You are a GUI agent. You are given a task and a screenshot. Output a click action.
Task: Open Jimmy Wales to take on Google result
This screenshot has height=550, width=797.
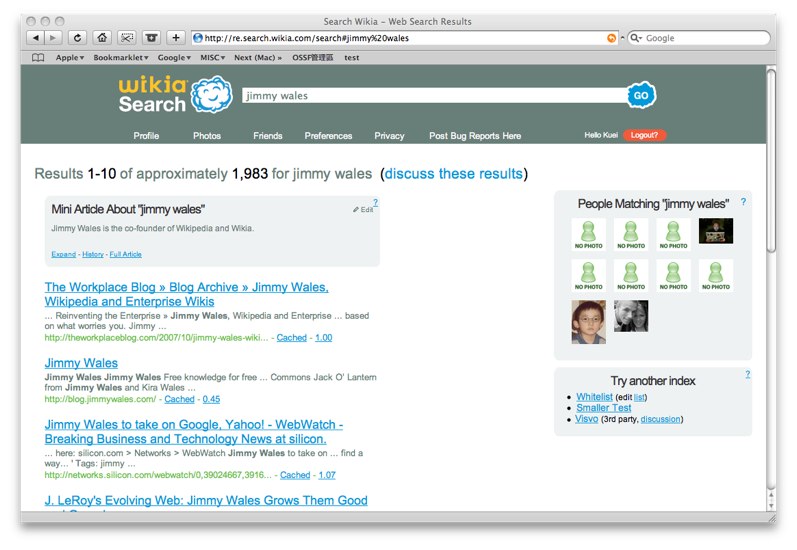pos(194,432)
